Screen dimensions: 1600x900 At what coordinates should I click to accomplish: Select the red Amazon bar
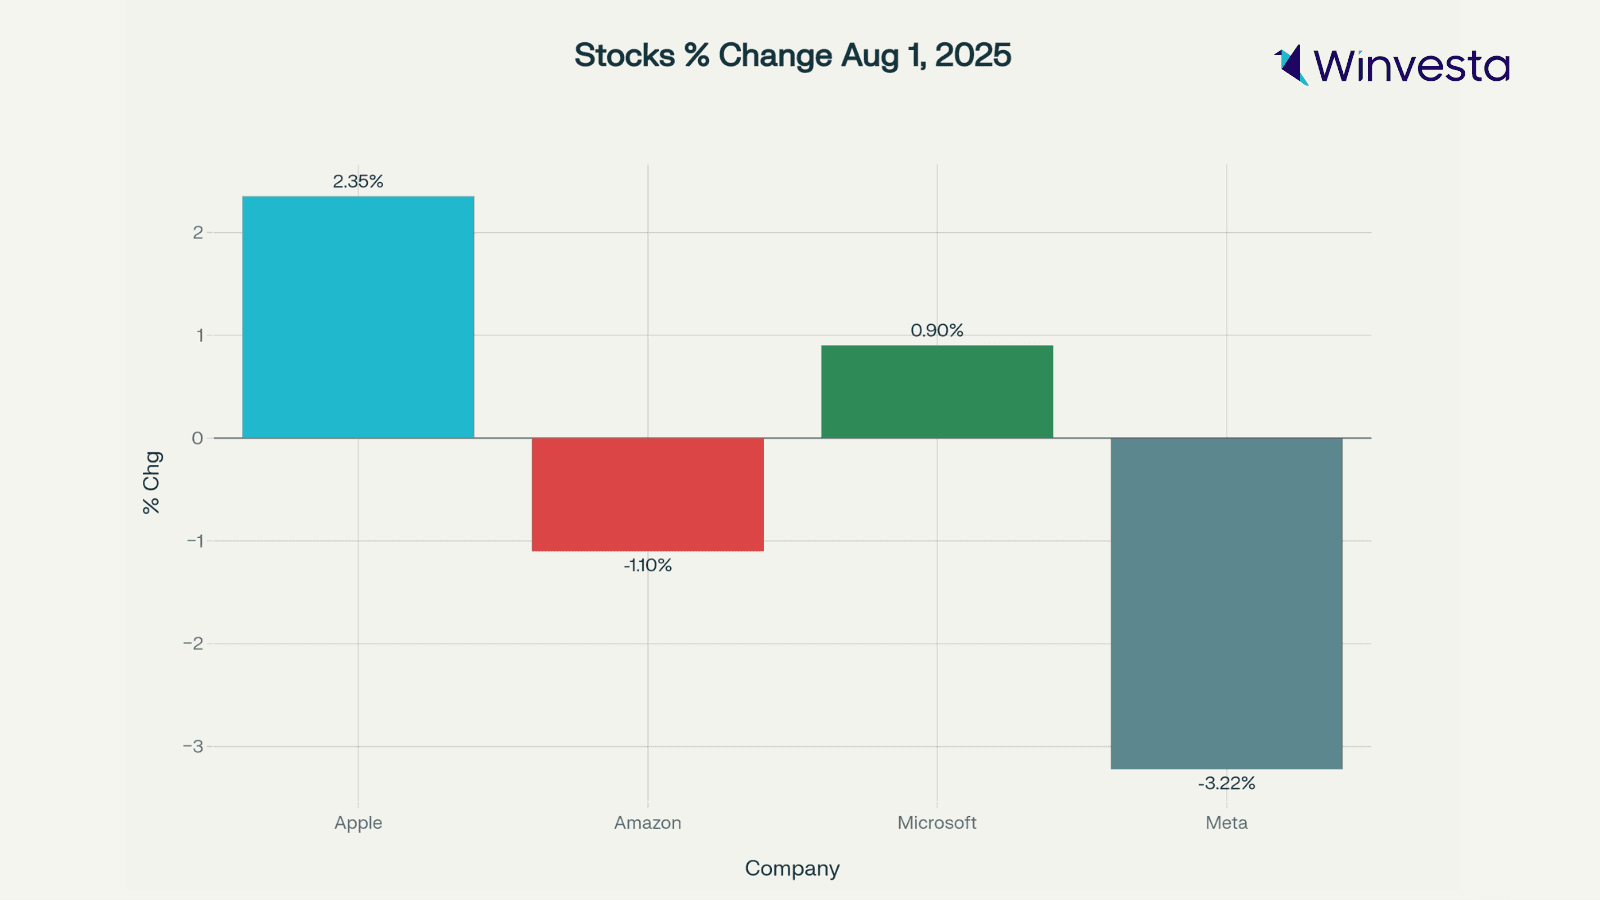648,494
